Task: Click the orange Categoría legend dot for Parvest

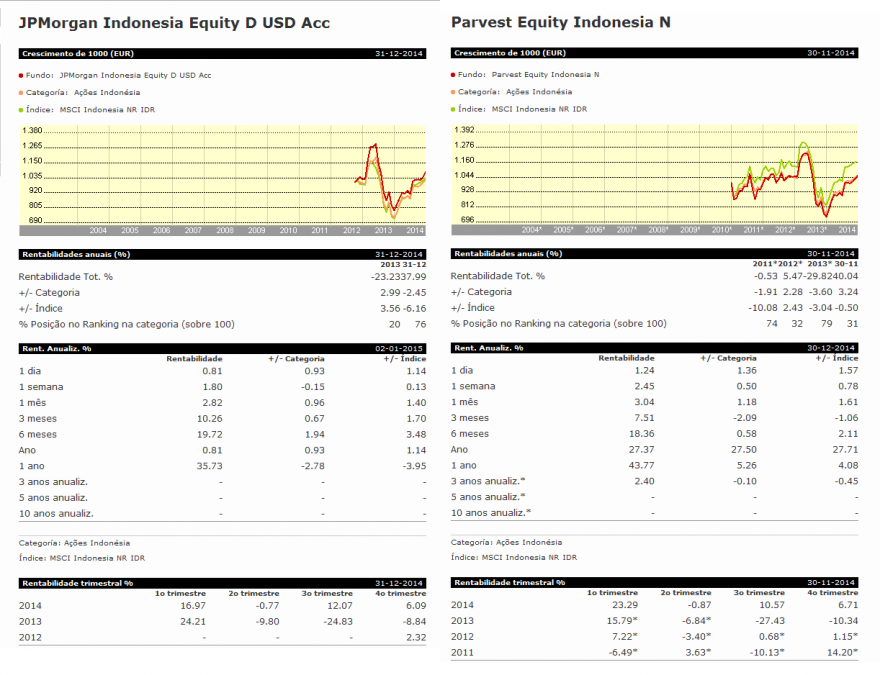Action: point(453,92)
